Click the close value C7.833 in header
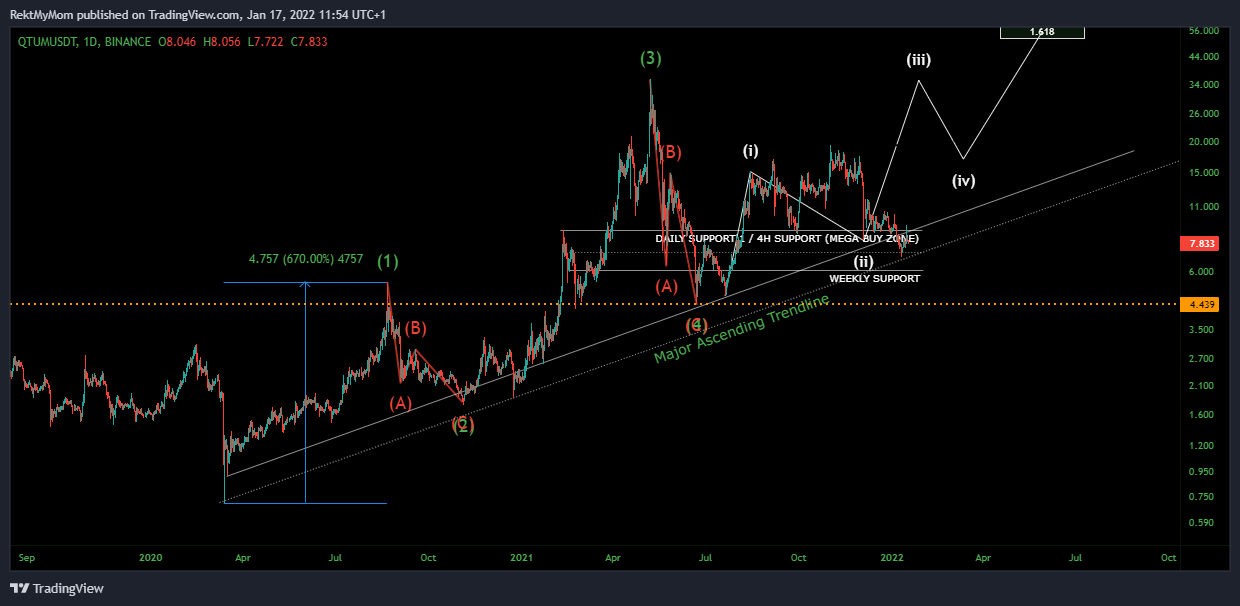Screen dimensions: 1240x606 [x=309, y=42]
